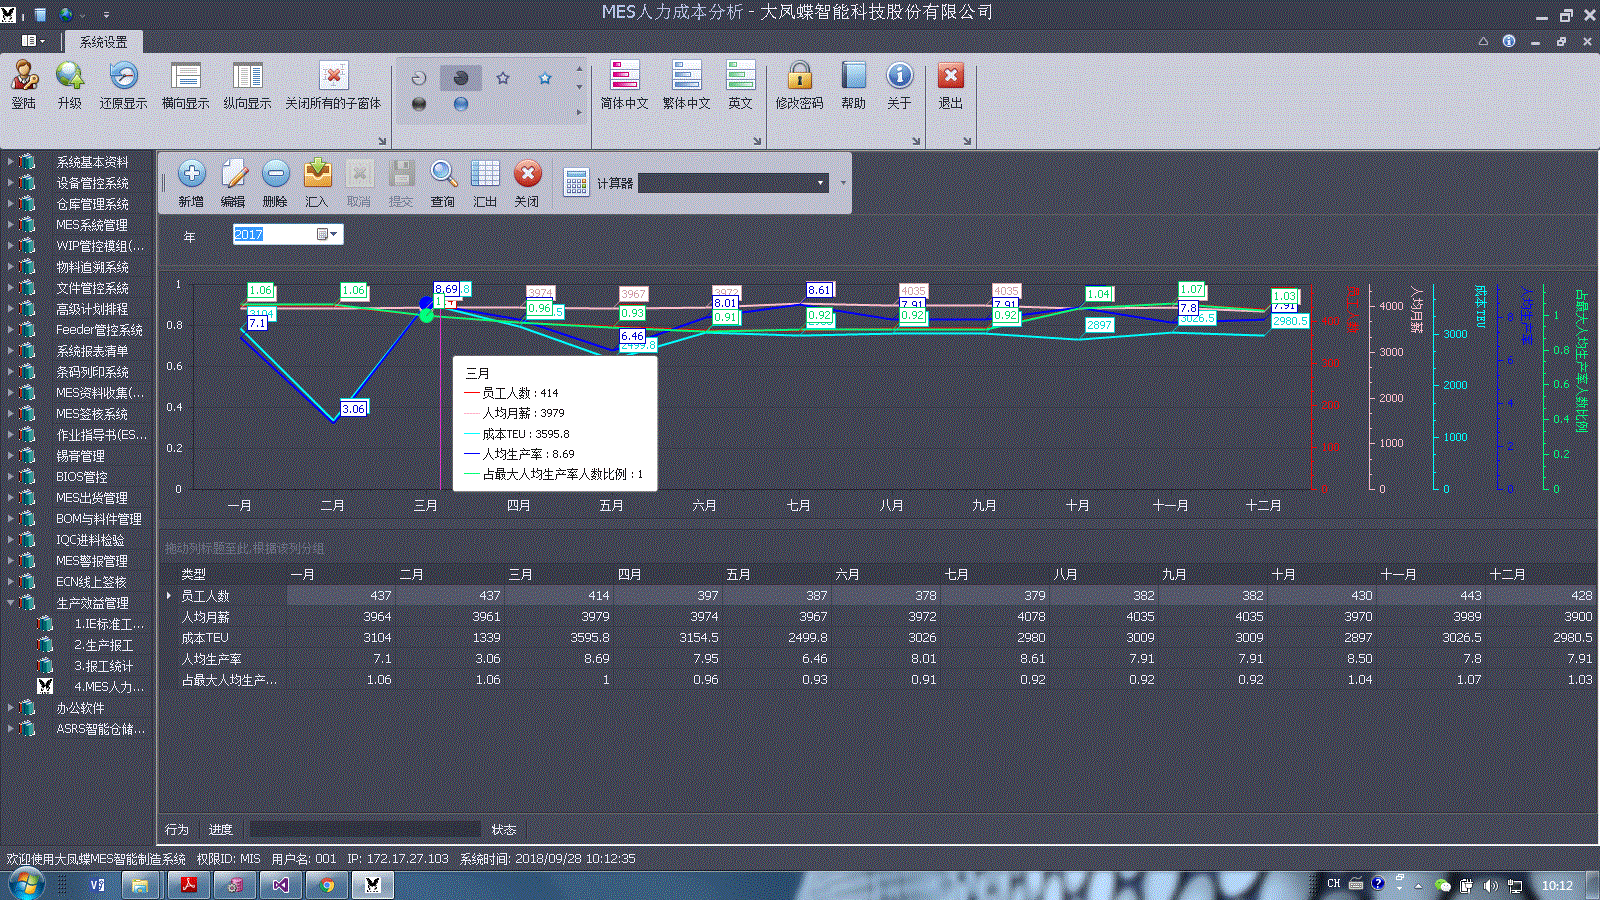Open 2.生产报工 tree item
The height and width of the screenshot is (900, 1600).
[103, 645]
